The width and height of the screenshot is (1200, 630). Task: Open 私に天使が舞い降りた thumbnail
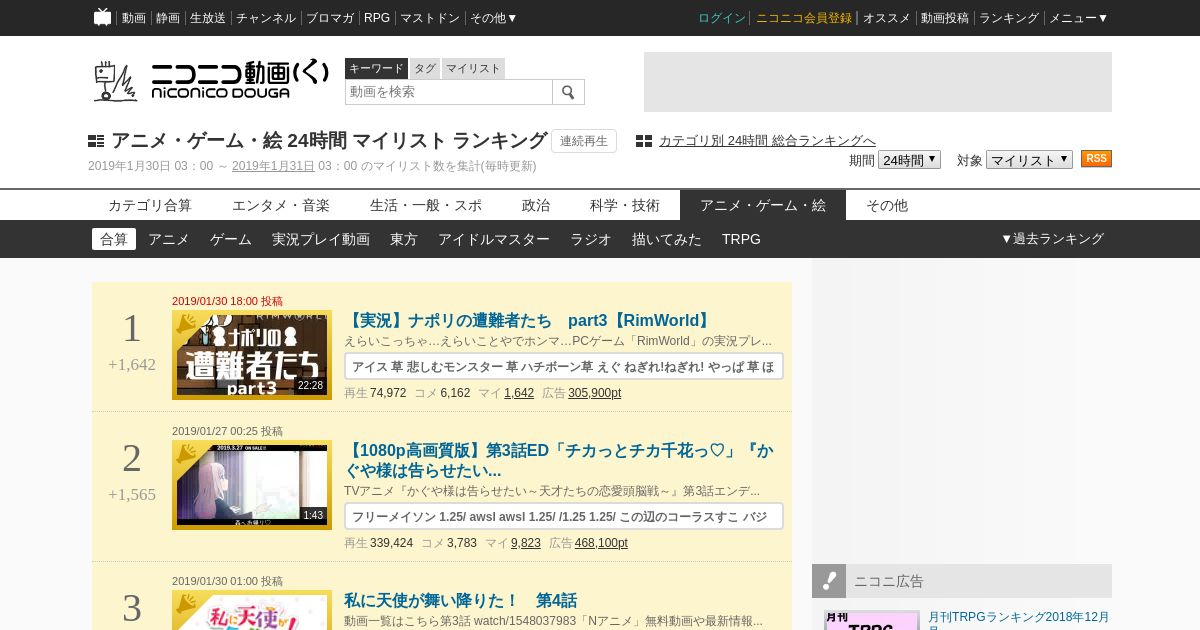click(252, 610)
